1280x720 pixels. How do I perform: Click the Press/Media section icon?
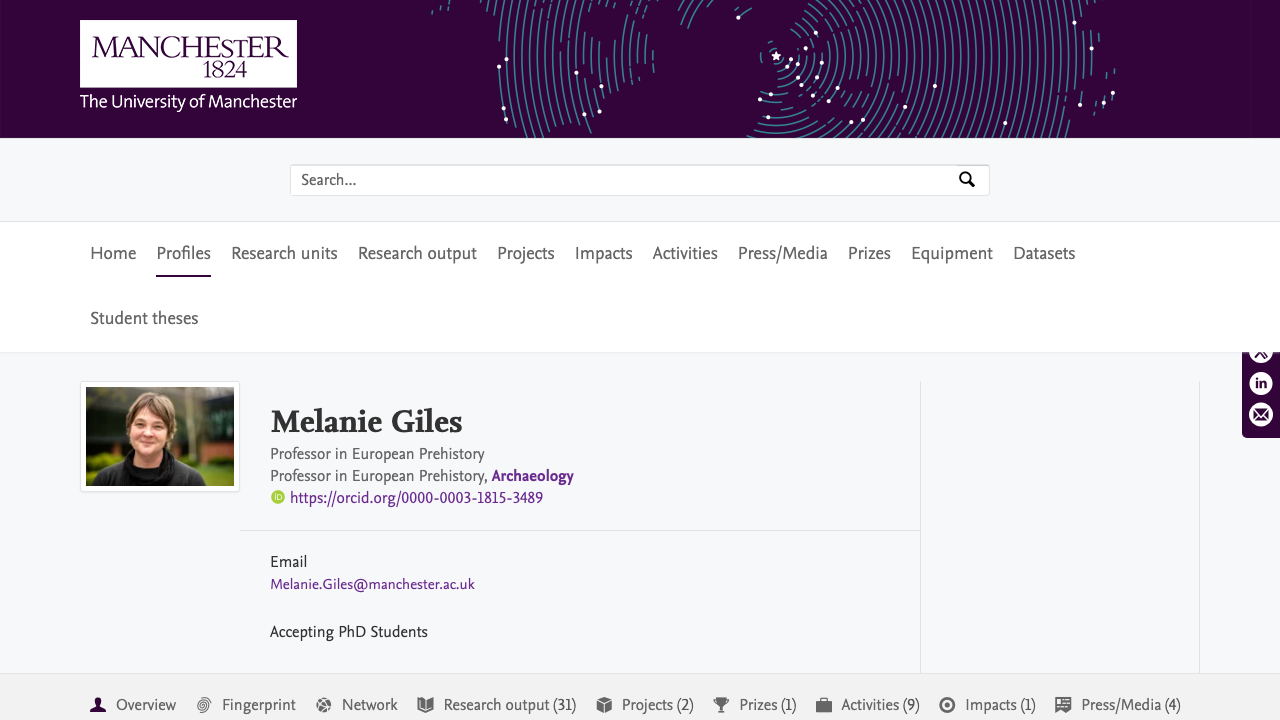[1063, 705]
